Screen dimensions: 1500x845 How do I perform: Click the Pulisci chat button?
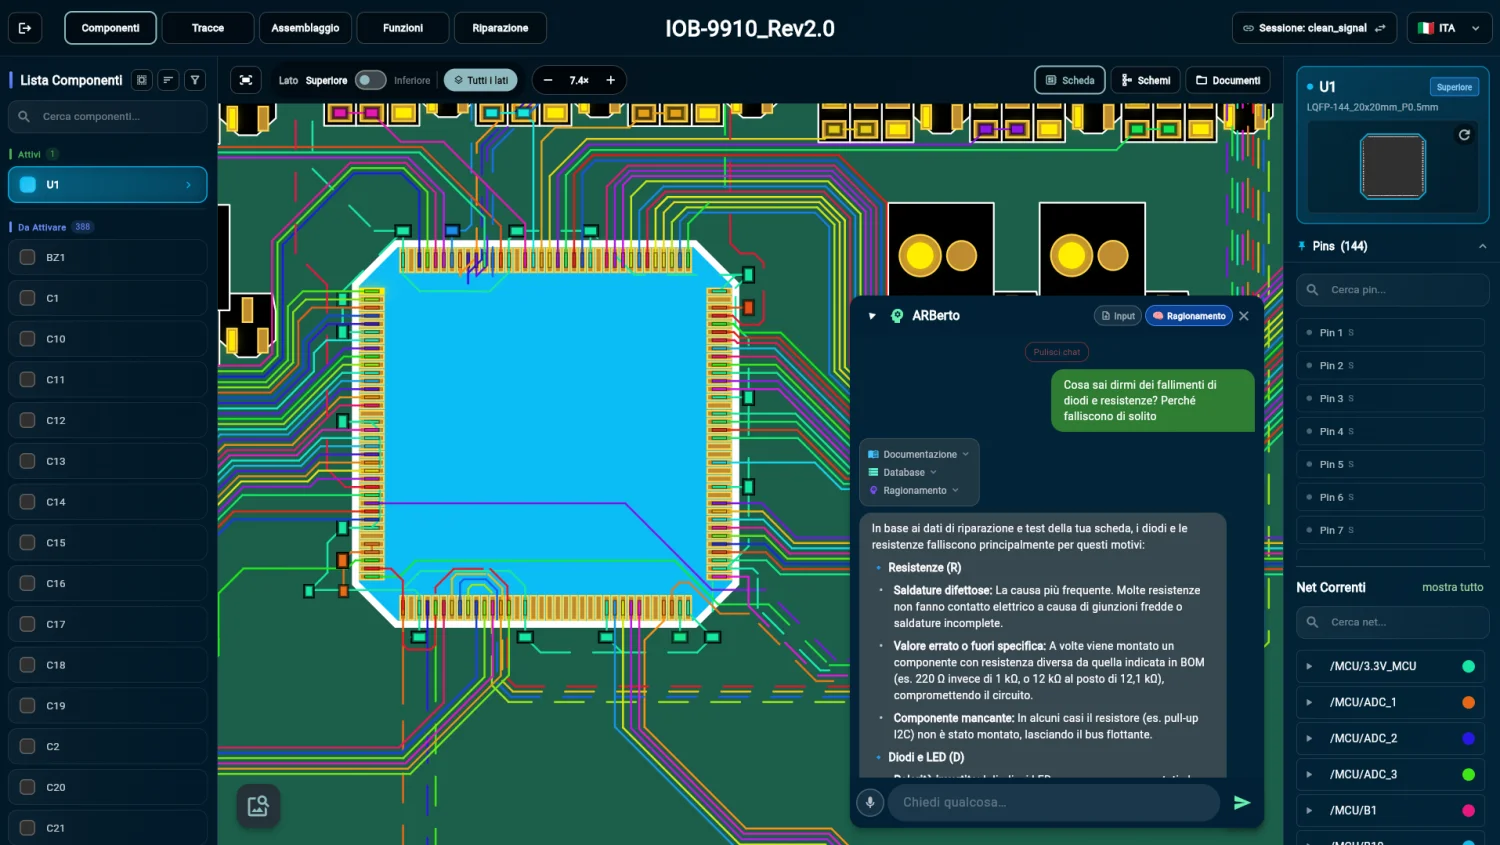click(1057, 352)
